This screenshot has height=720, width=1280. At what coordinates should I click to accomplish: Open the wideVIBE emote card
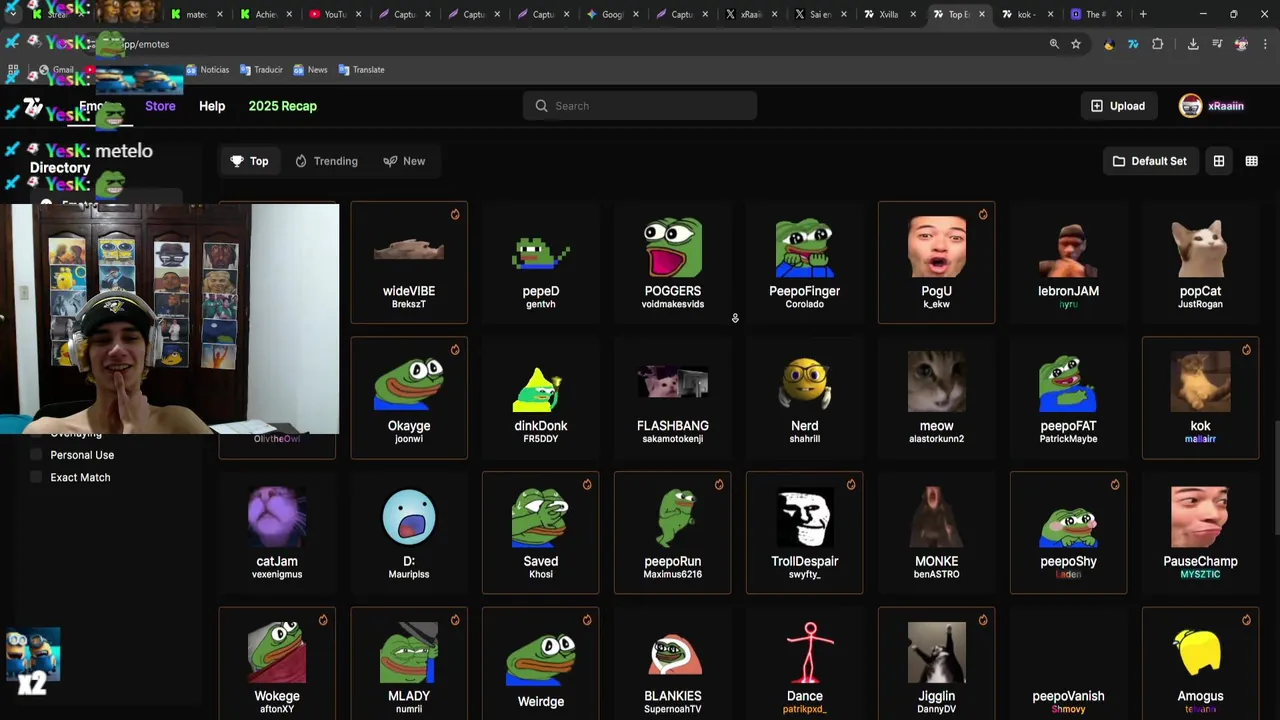[409, 263]
